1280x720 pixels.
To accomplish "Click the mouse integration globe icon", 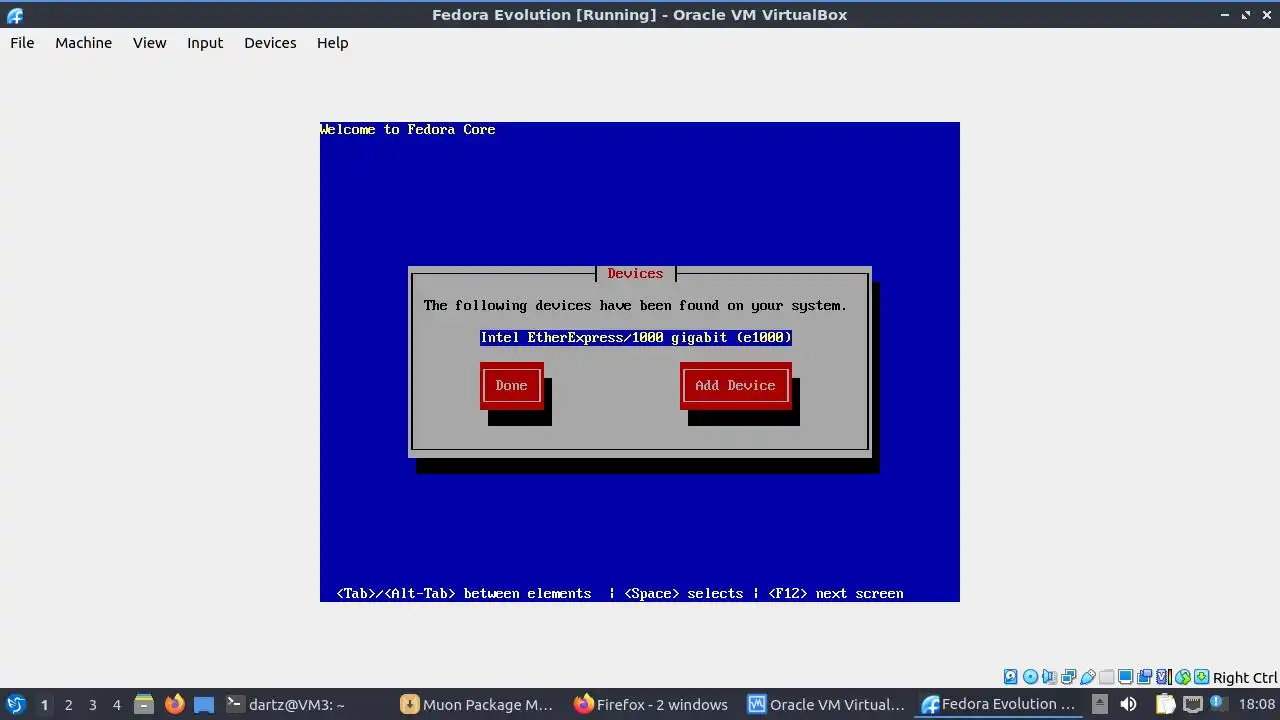I will pos(1183,677).
